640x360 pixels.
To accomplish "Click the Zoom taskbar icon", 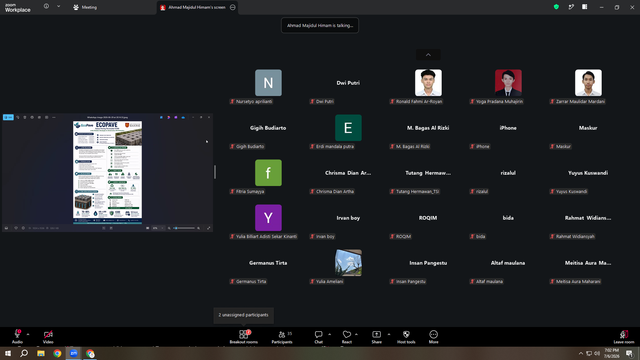I will click(74, 353).
